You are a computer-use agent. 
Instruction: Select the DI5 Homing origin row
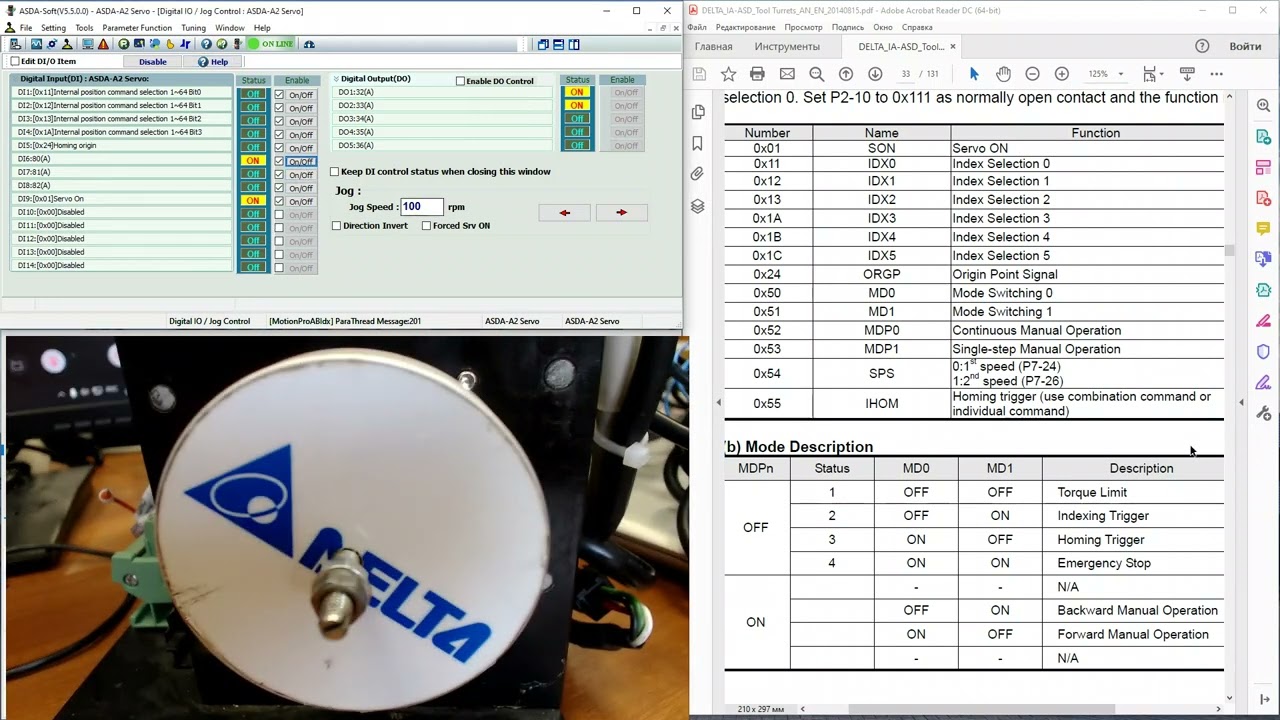coord(122,146)
